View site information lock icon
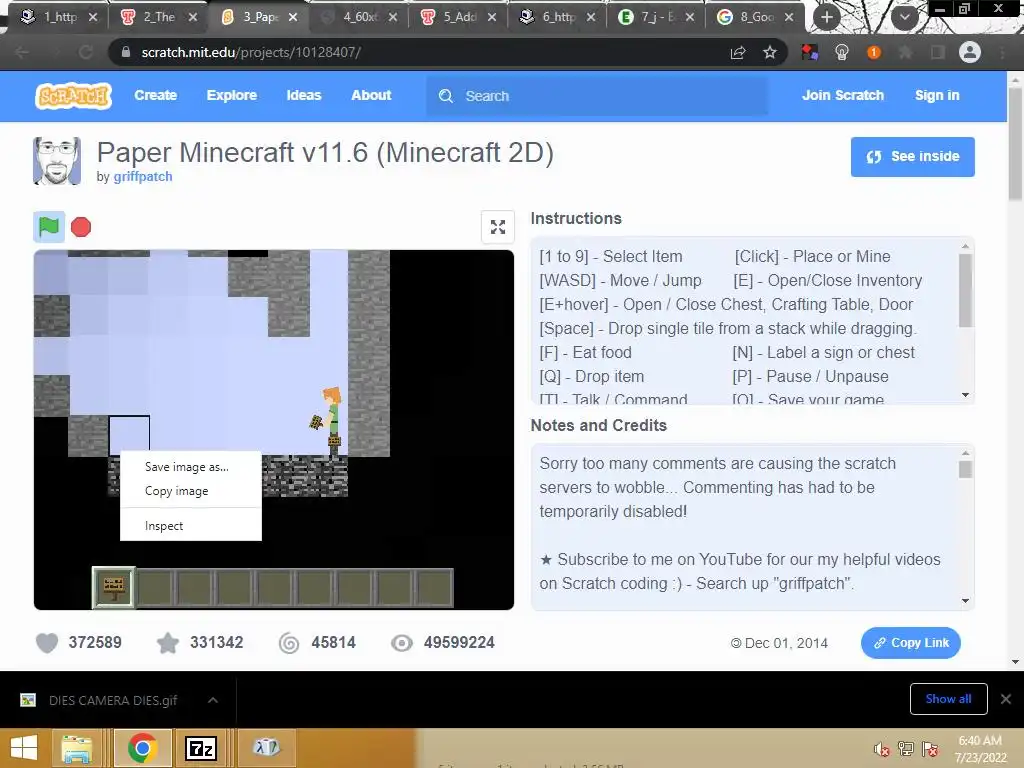This screenshot has height=768, width=1024. pyautogui.click(x=126, y=52)
